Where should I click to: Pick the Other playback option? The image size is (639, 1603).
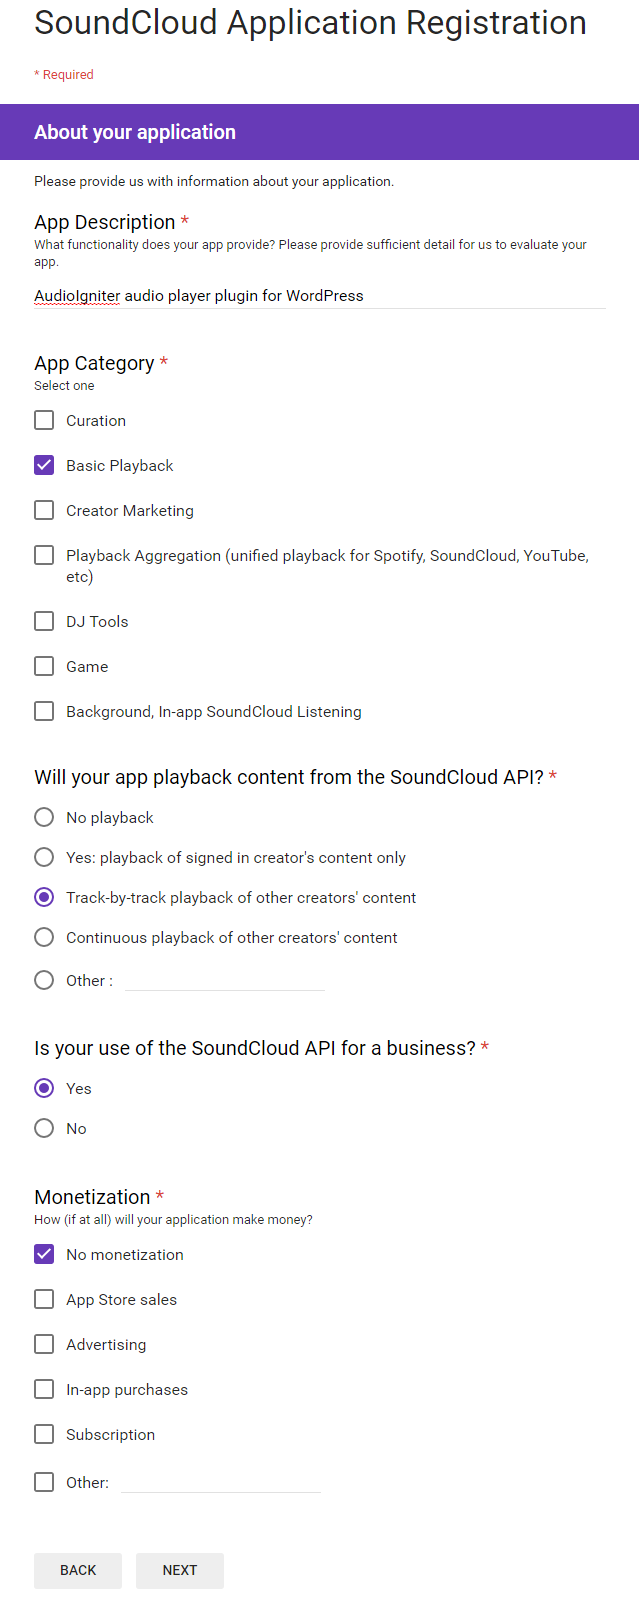pyautogui.click(x=44, y=980)
